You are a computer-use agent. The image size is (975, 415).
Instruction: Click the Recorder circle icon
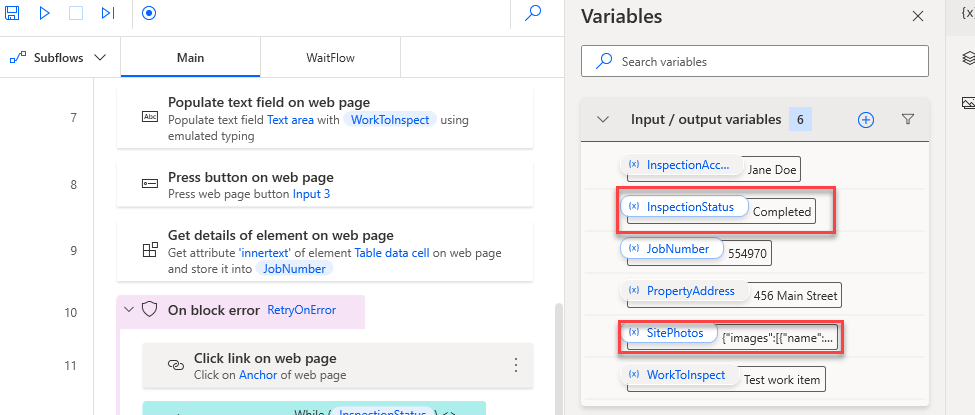(x=149, y=13)
